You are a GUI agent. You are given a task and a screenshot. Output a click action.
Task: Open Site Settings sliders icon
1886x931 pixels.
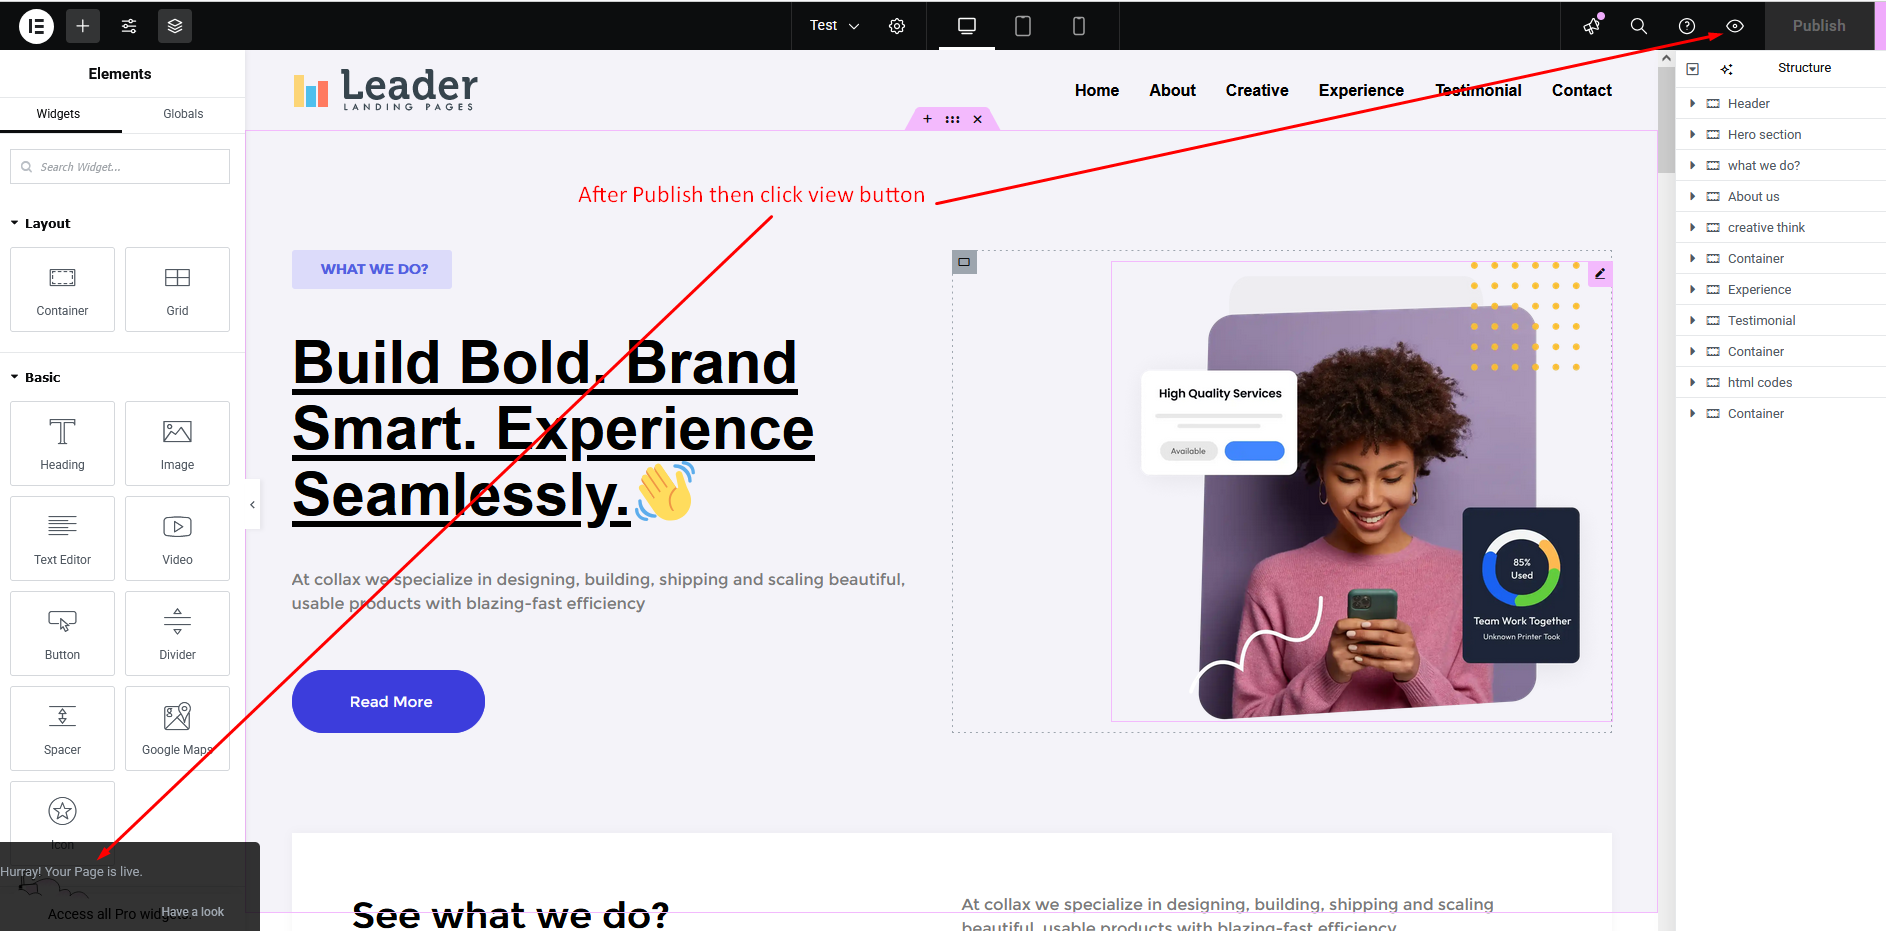129,26
